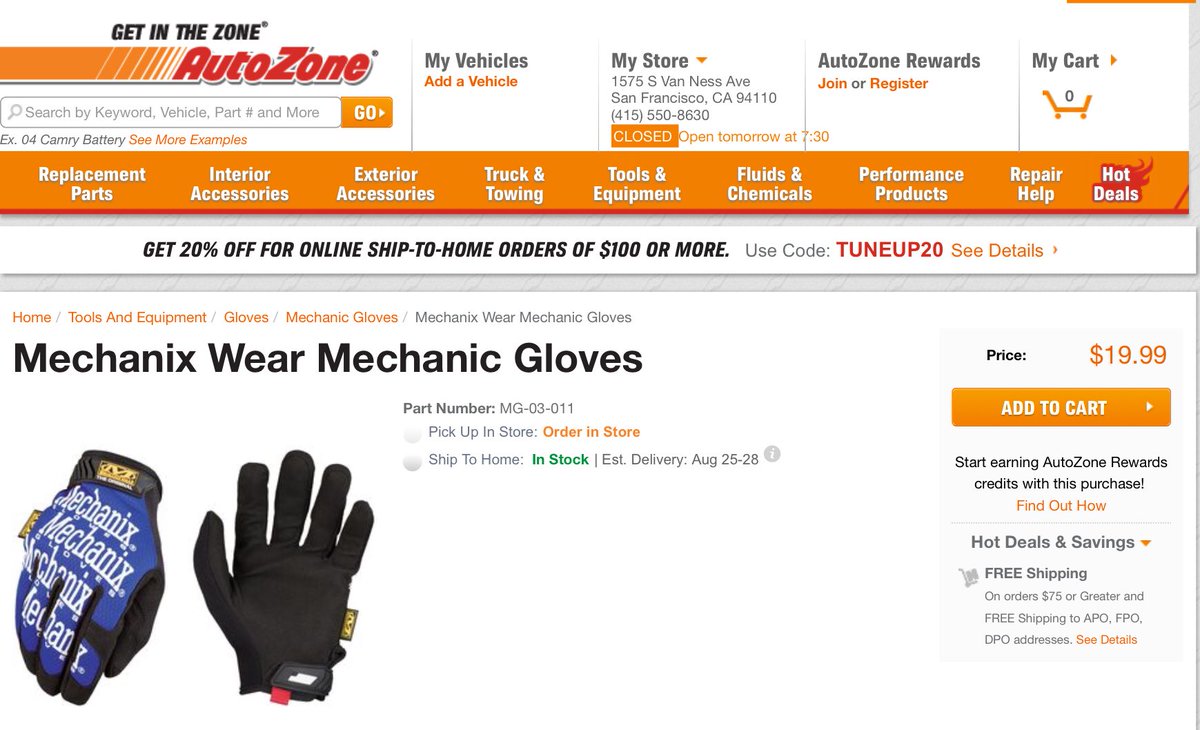Screen dimensions: 1200x730
Task: Expand the My Store dropdown
Action: coord(701,61)
